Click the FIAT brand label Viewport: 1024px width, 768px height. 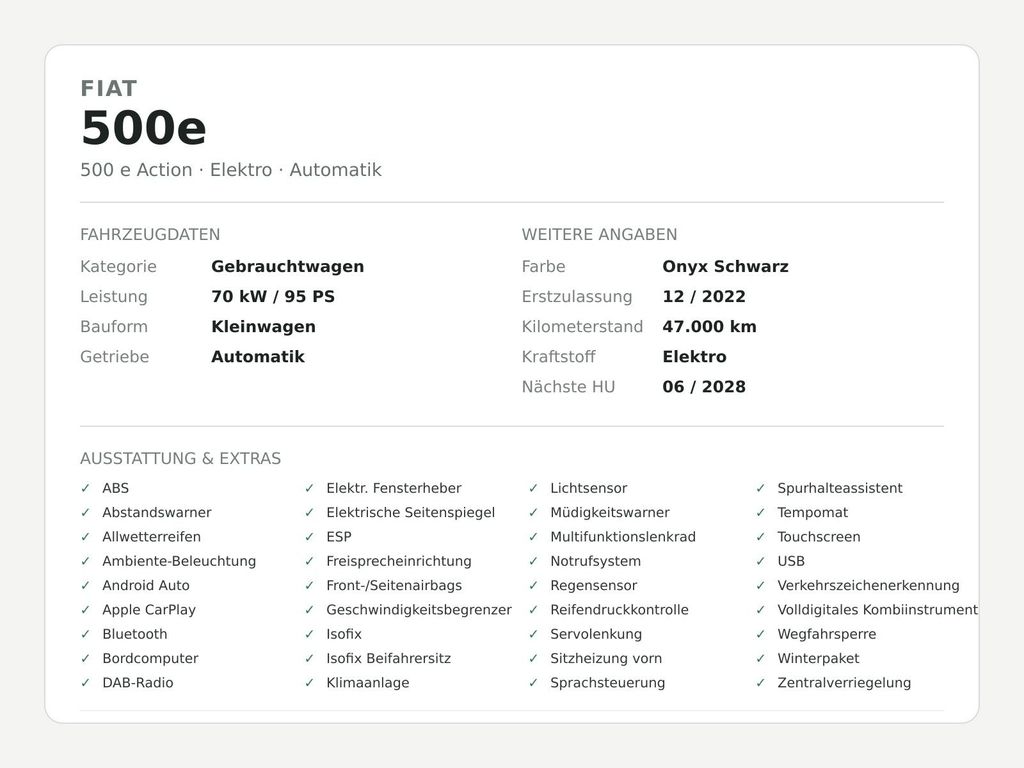(x=109, y=88)
